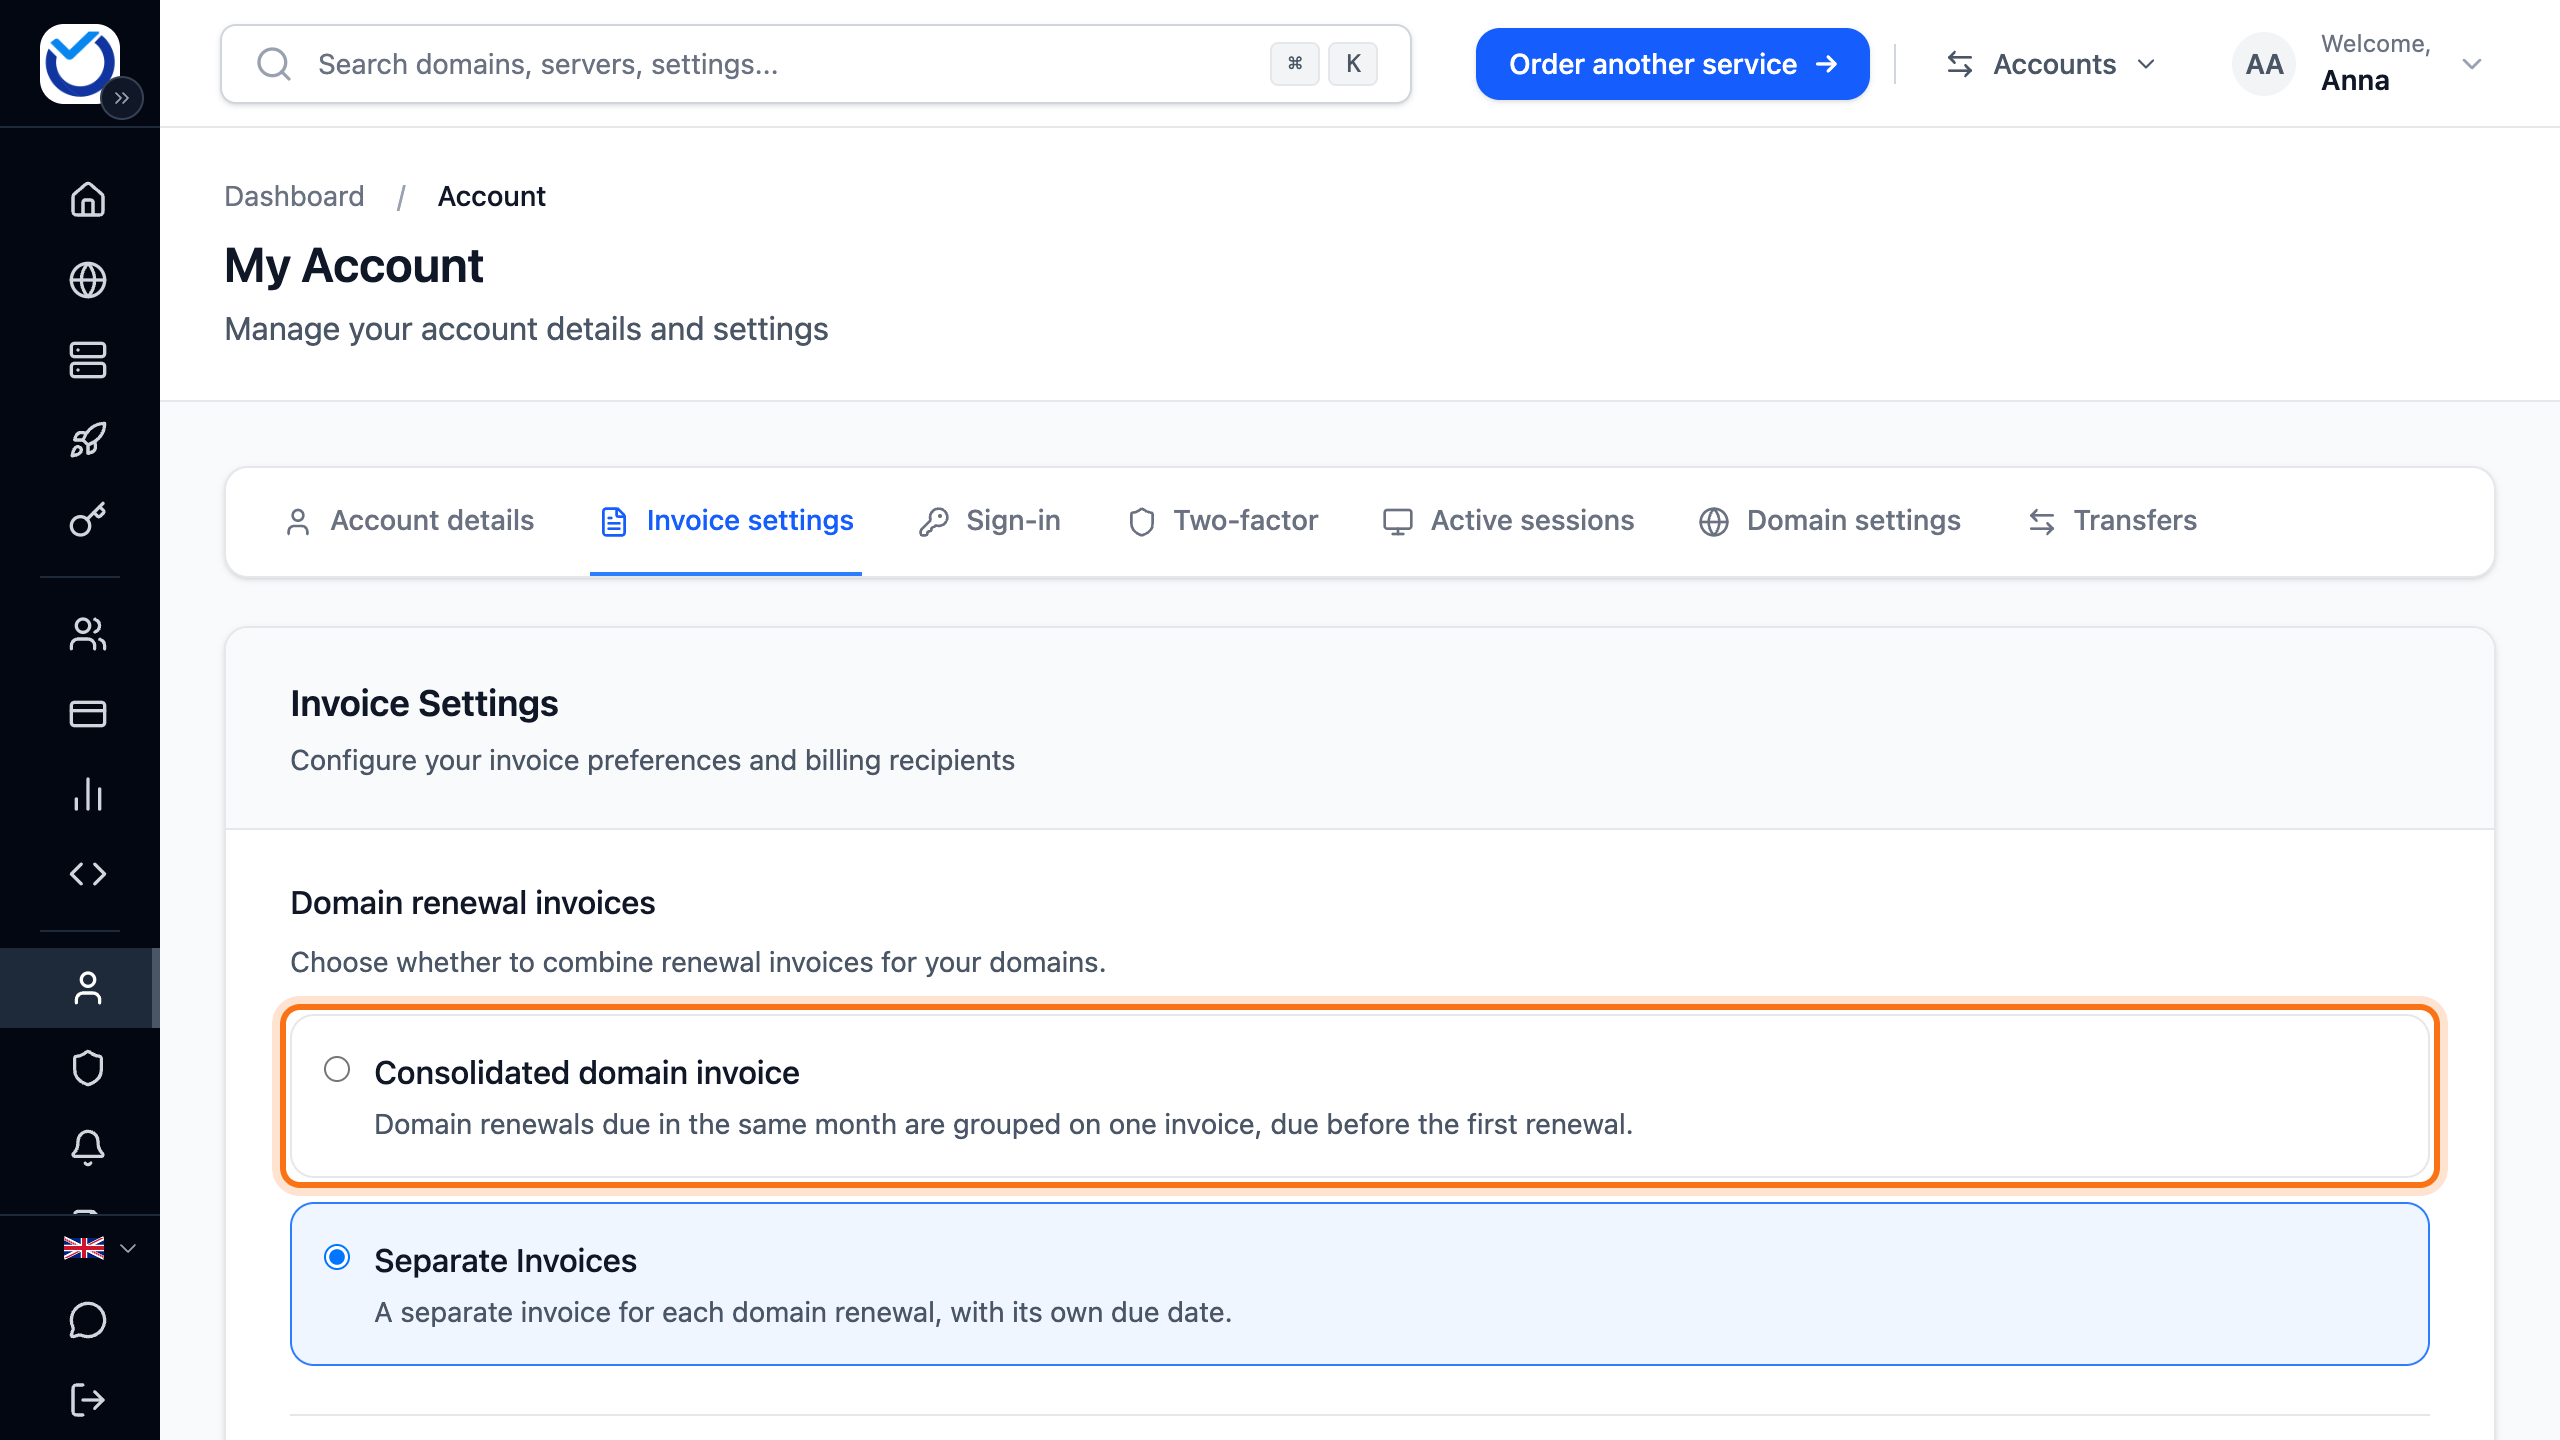
Task: Open the Servers sidebar icon
Action: (x=88, y=360)
